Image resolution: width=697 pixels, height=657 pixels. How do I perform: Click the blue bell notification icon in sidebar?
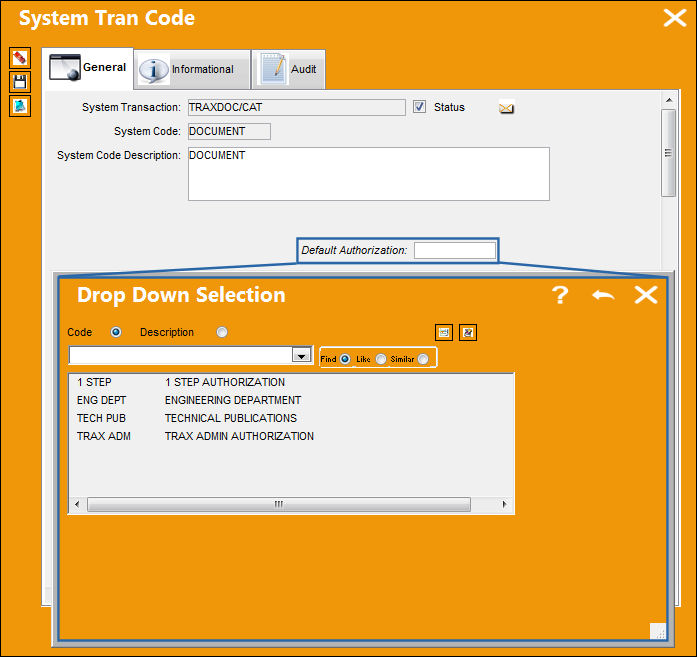20,106
